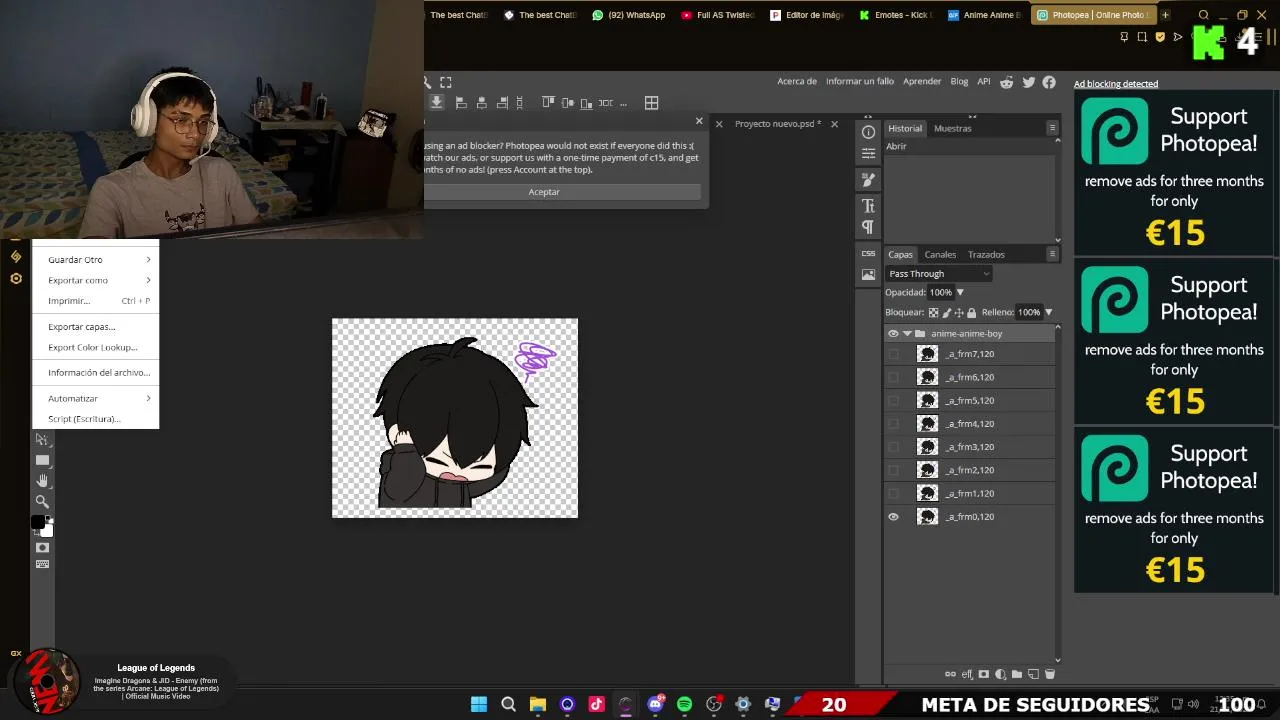Align right edges icon in options bar
Image resolution: width=1280 pixels, height=720 pixels.
point(503,102)
